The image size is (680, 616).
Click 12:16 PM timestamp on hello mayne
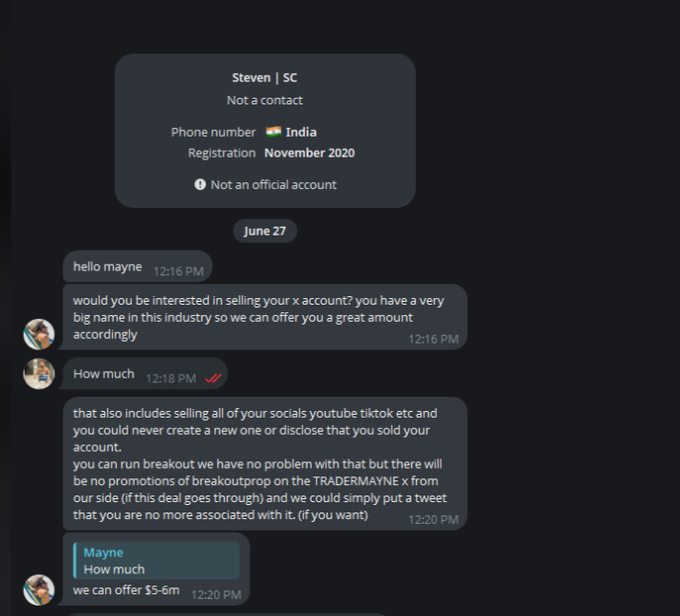point(179,271)
